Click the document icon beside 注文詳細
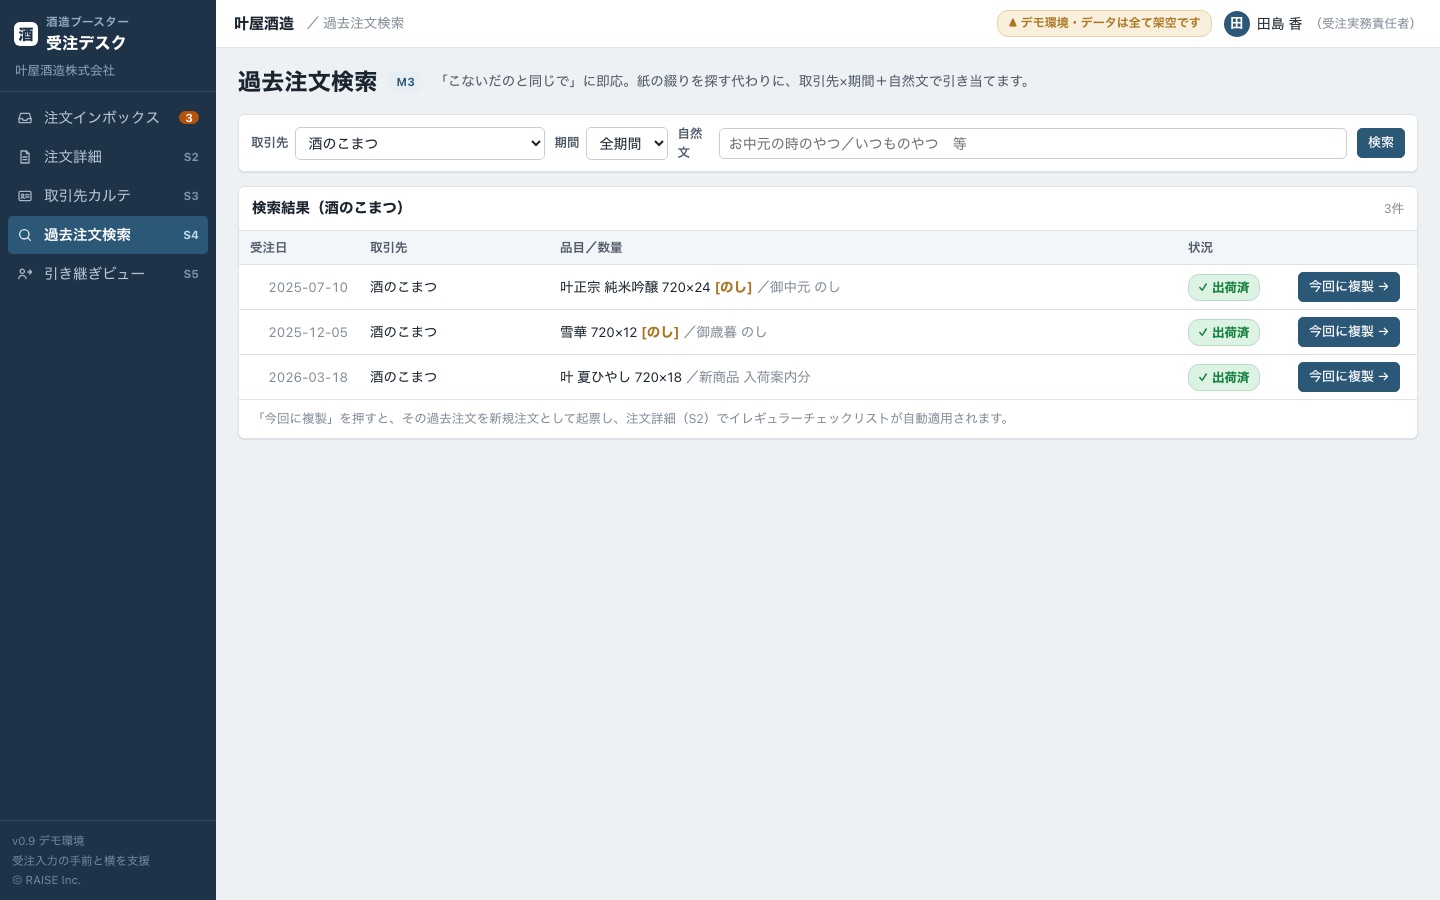Screen dimensions: 1440x900 pos(25,157)
